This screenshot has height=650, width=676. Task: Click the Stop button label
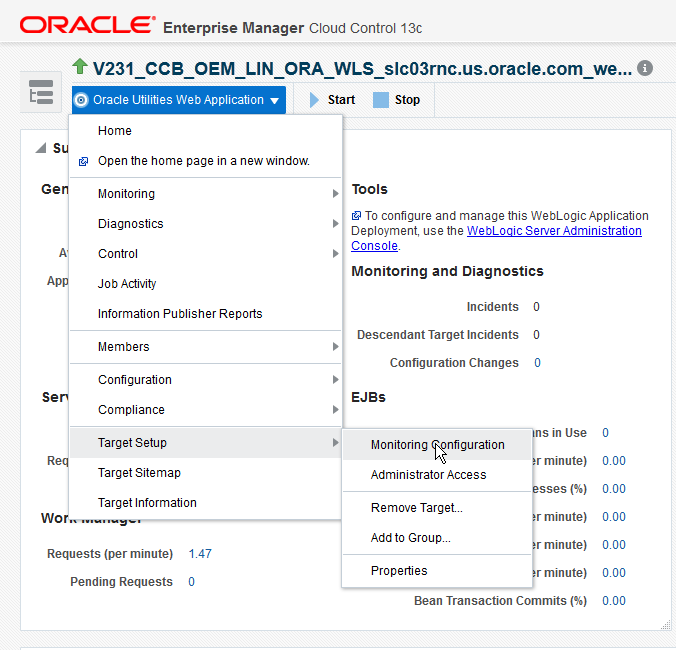pos(407,100)
